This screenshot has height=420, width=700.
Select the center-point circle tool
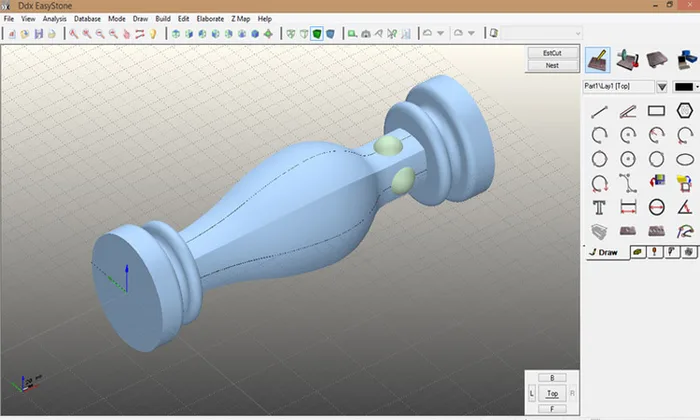(x=628, y=159)
